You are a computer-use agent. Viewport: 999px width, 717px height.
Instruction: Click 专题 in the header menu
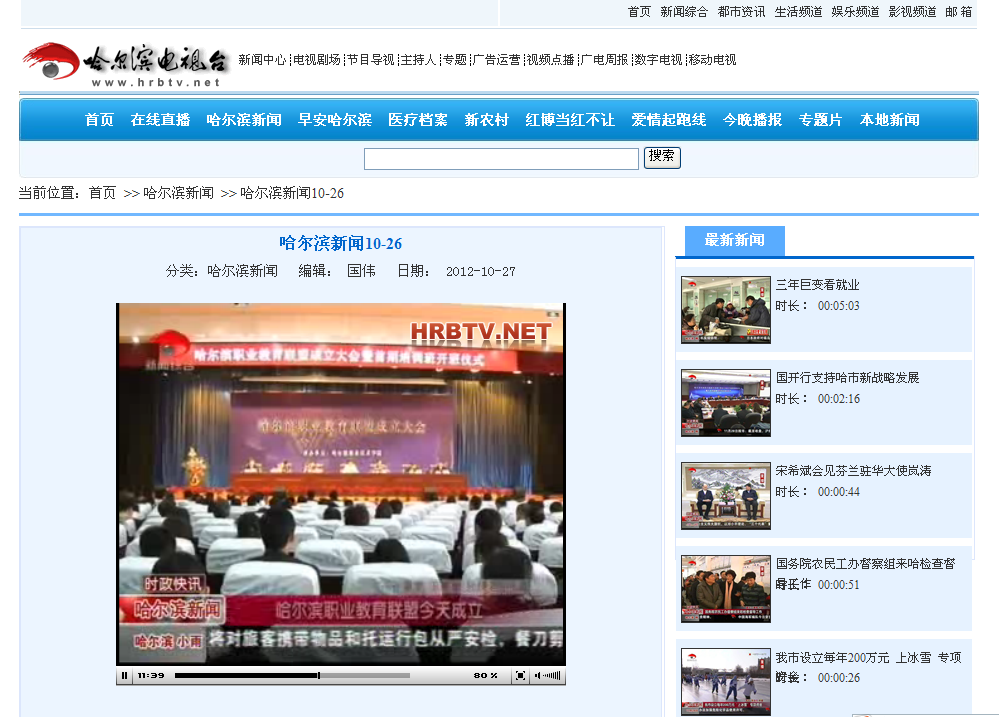coord(455,59)
